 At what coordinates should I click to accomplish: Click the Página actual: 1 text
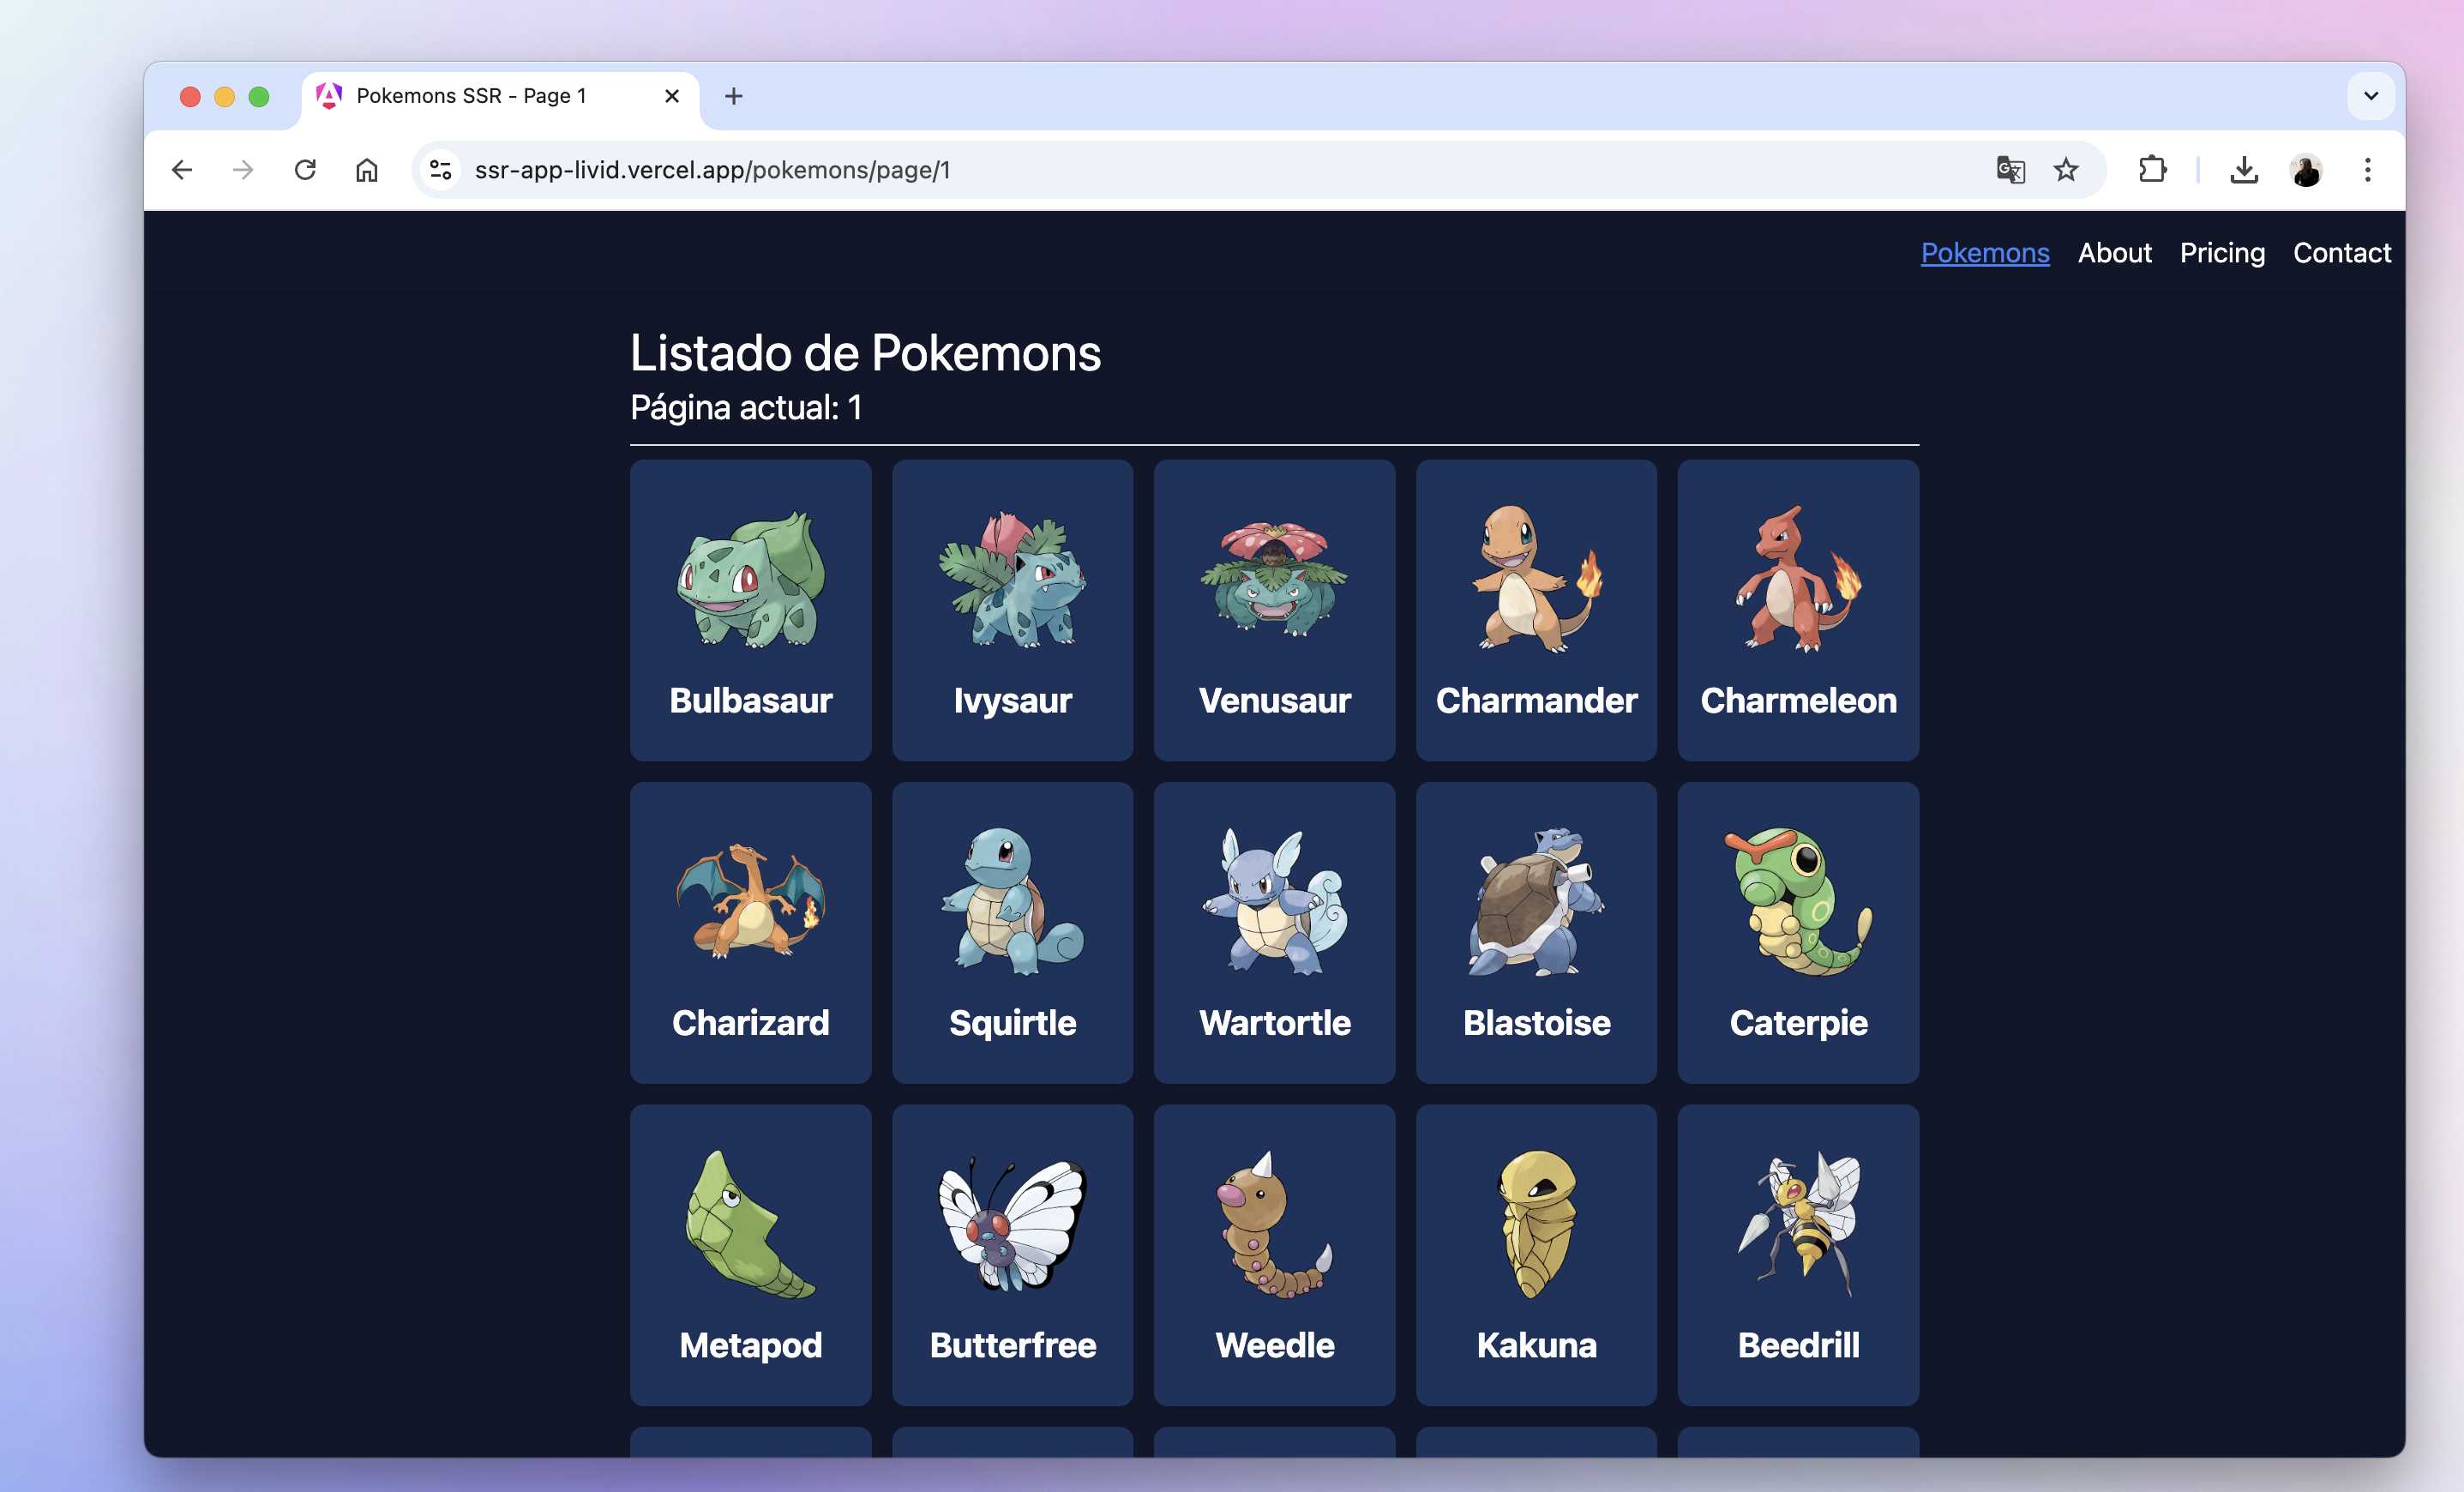745,408
